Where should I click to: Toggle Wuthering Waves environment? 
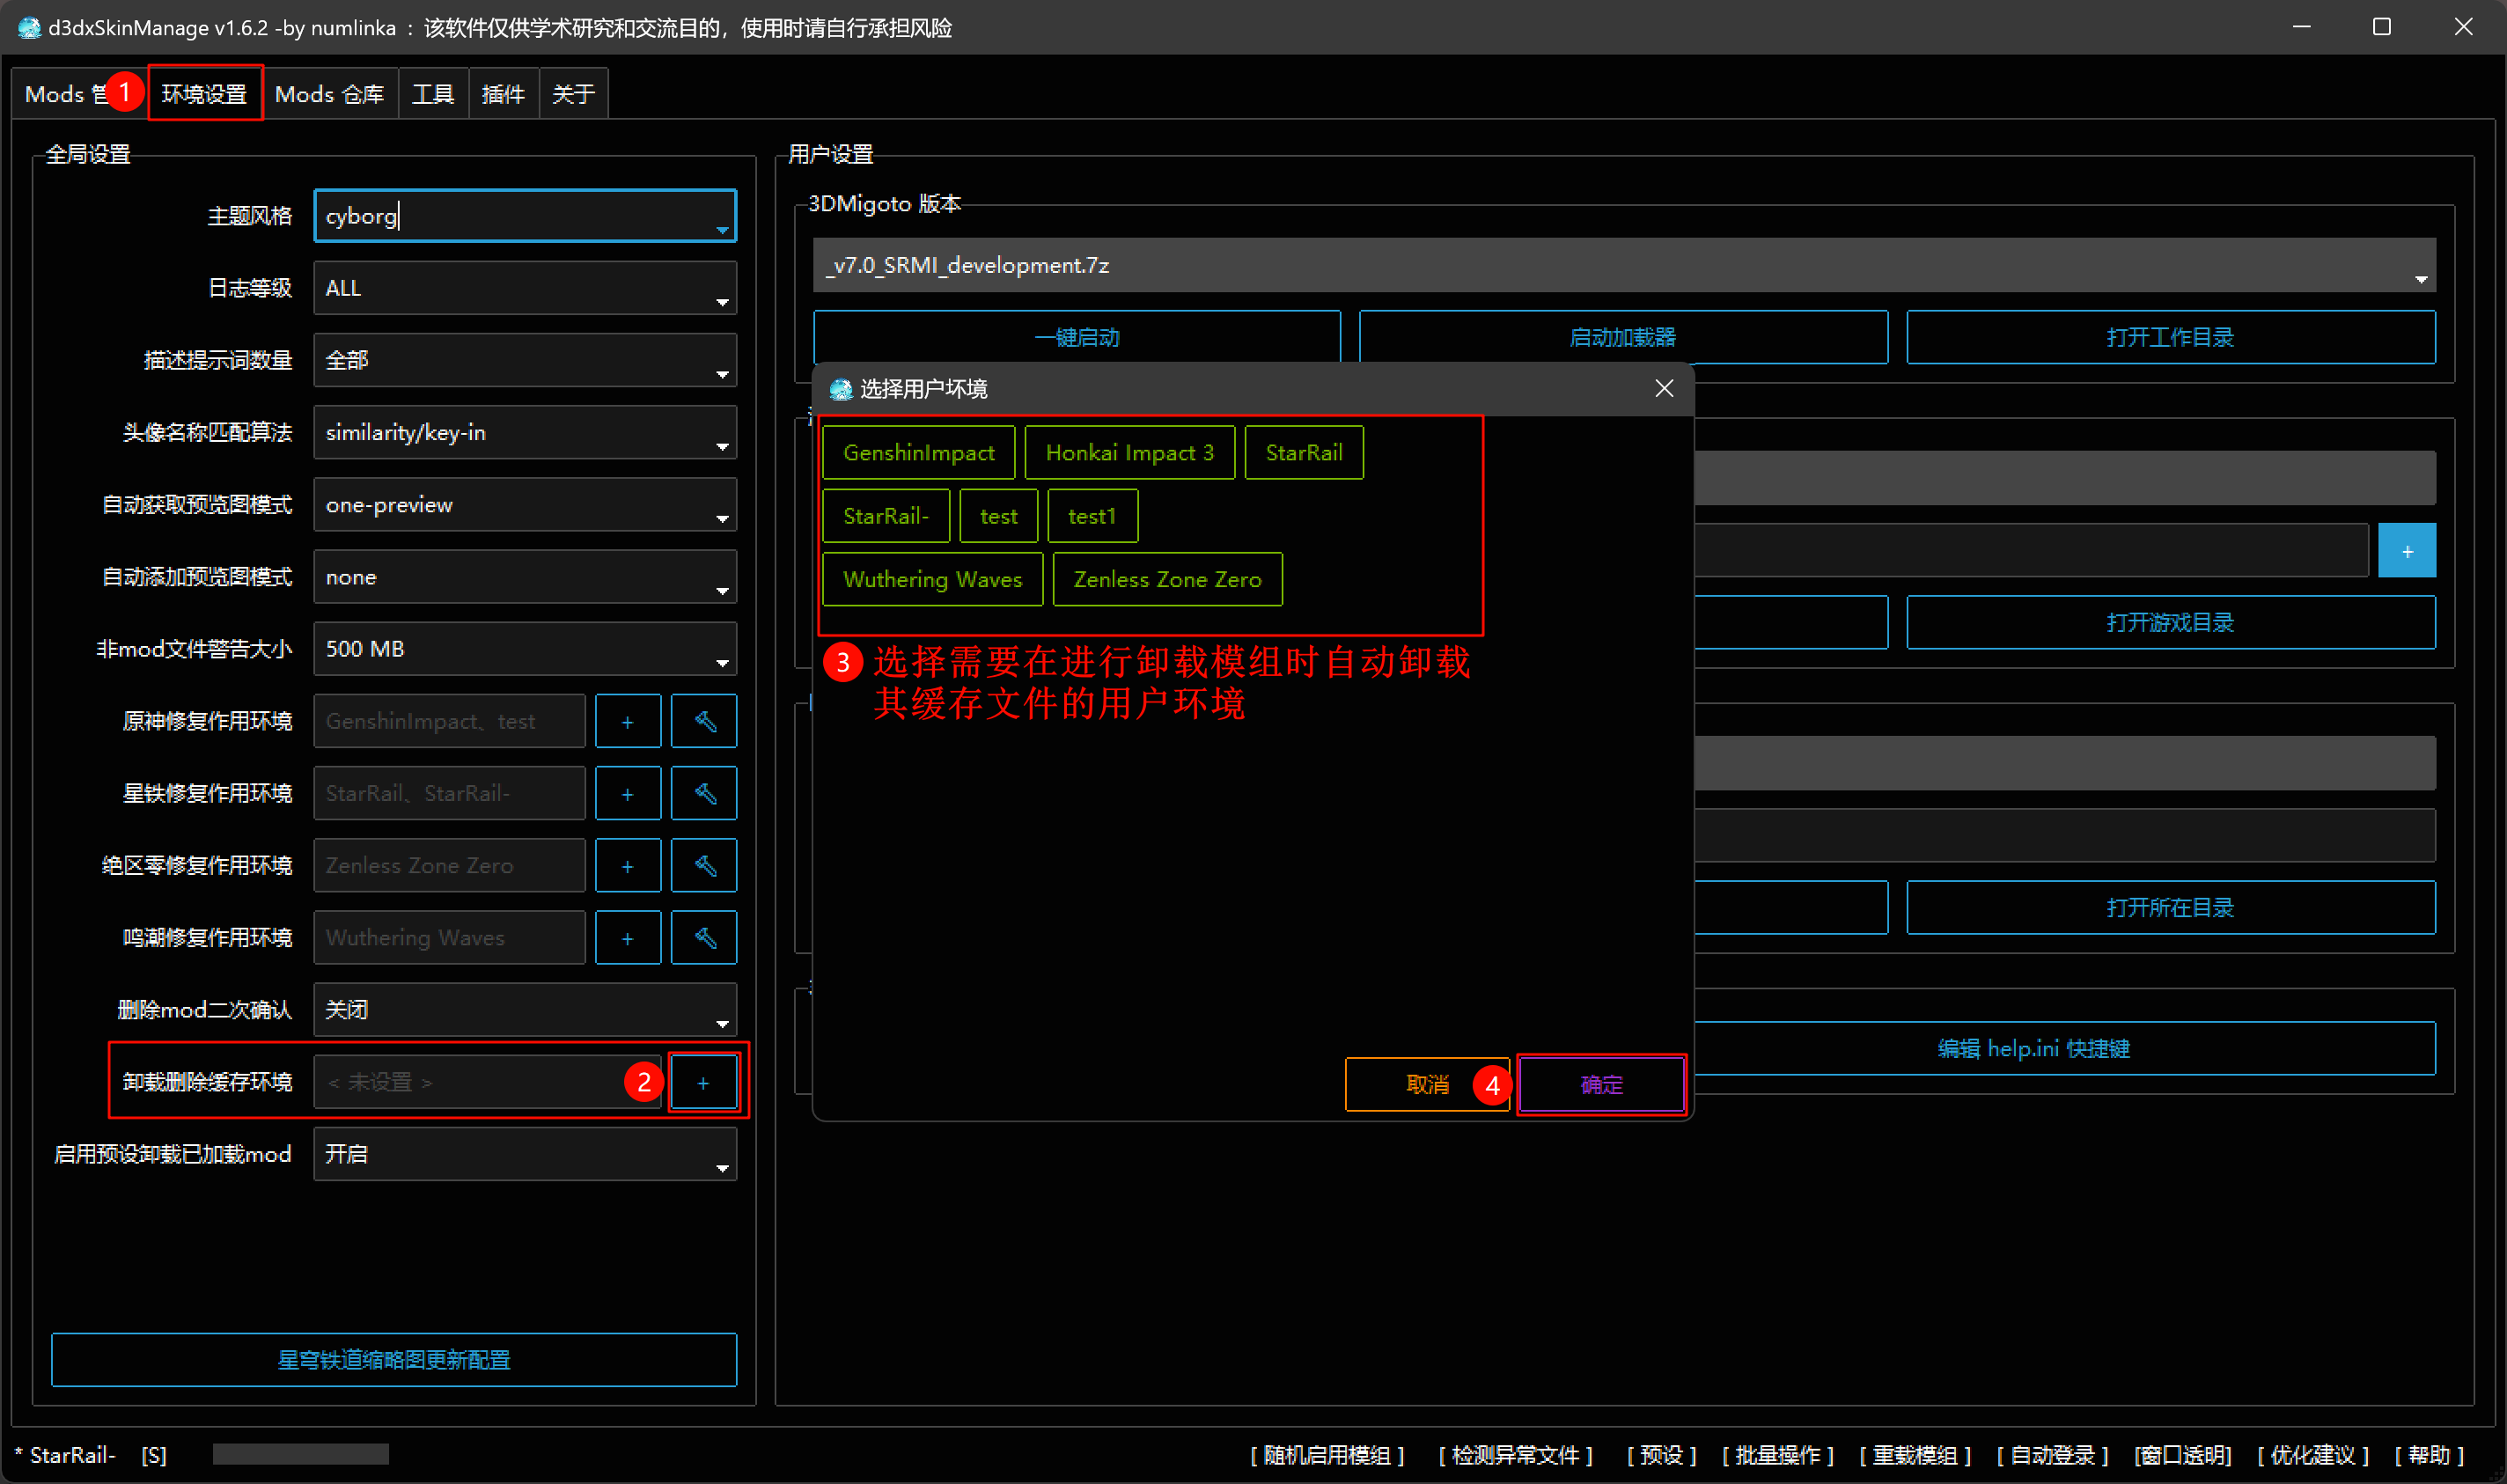pyautogui.click(x=932, y=579)
